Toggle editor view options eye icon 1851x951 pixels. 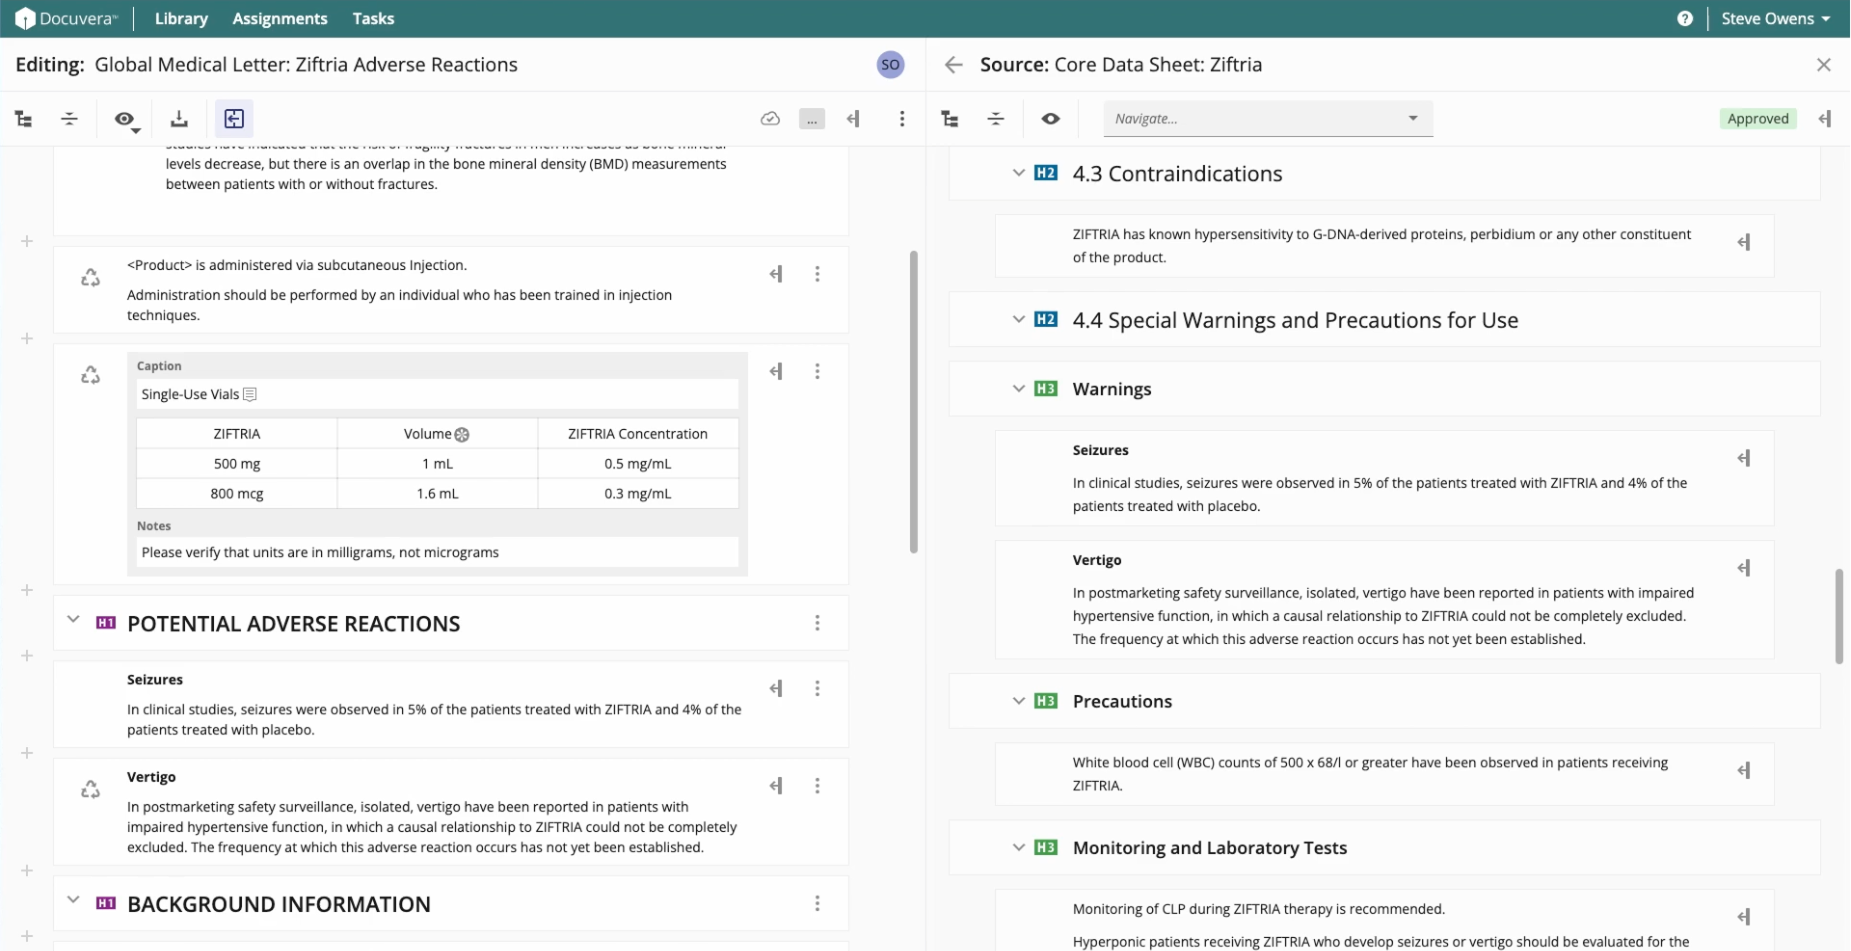pyautogui.click(x=125, y=119)
